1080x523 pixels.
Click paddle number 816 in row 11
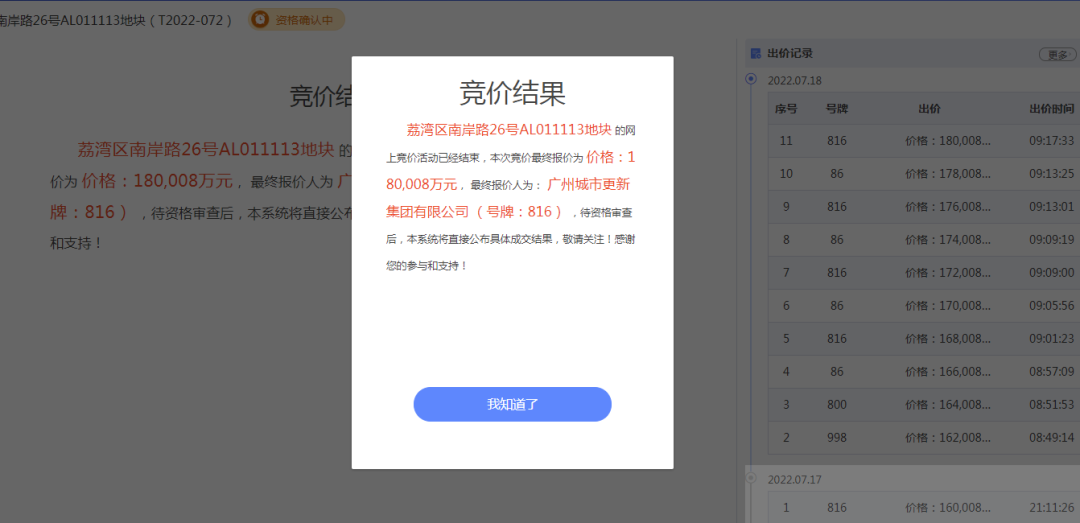[837, 141]
